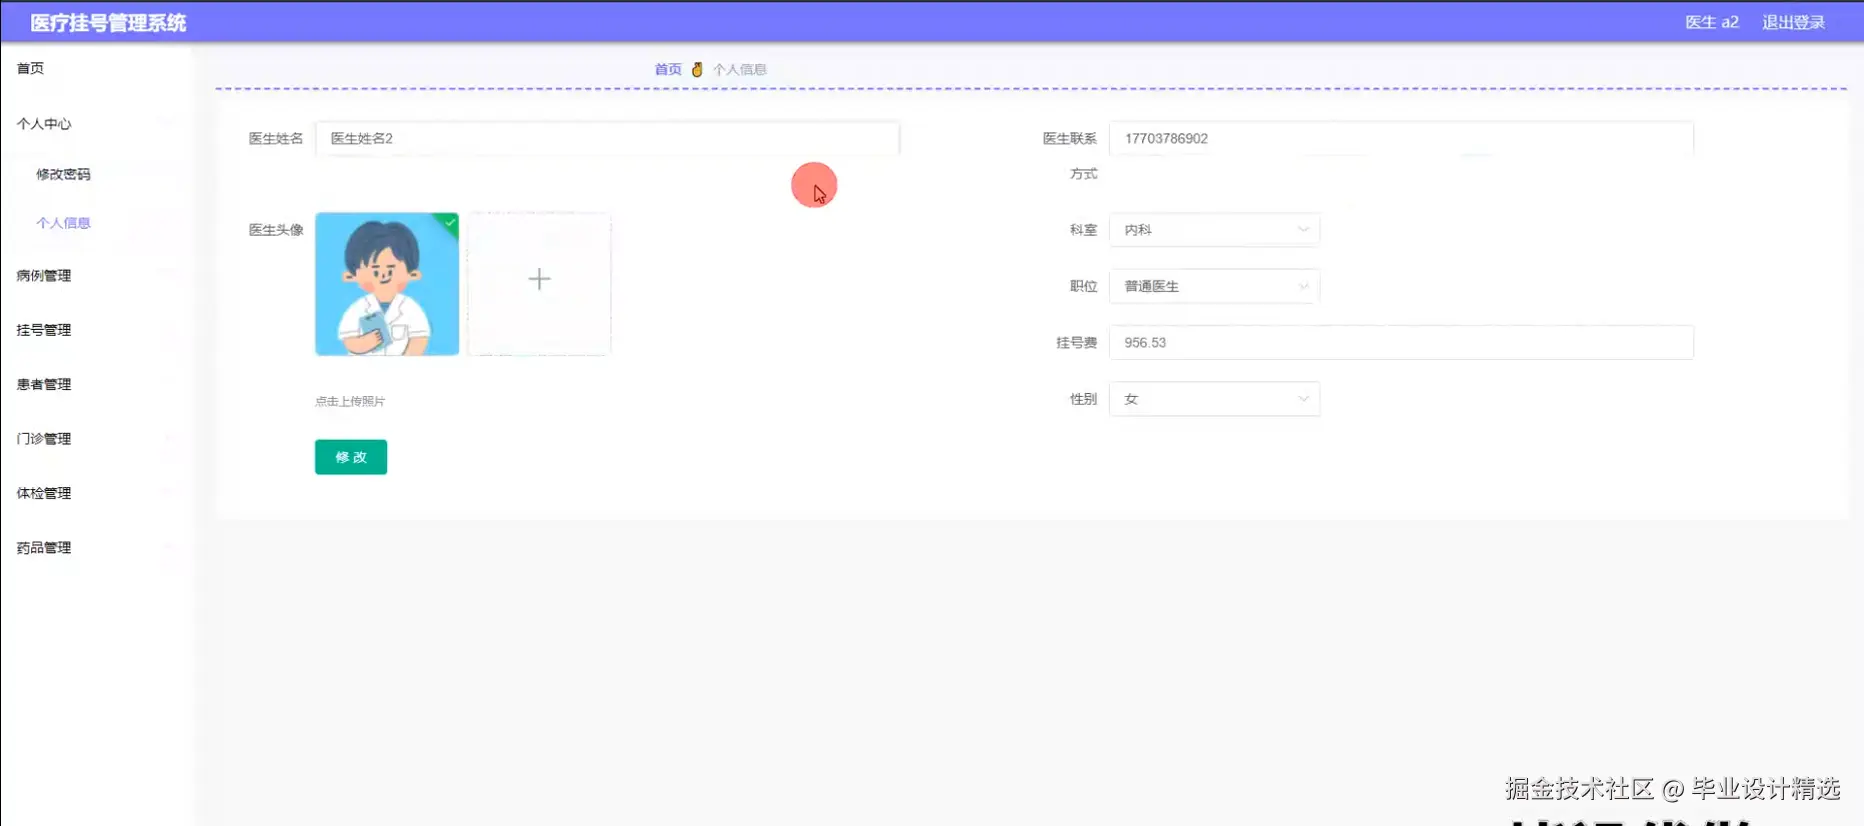
Task: Click the 性别 dropdown chevron arrow
Action: coord(1303,399)
